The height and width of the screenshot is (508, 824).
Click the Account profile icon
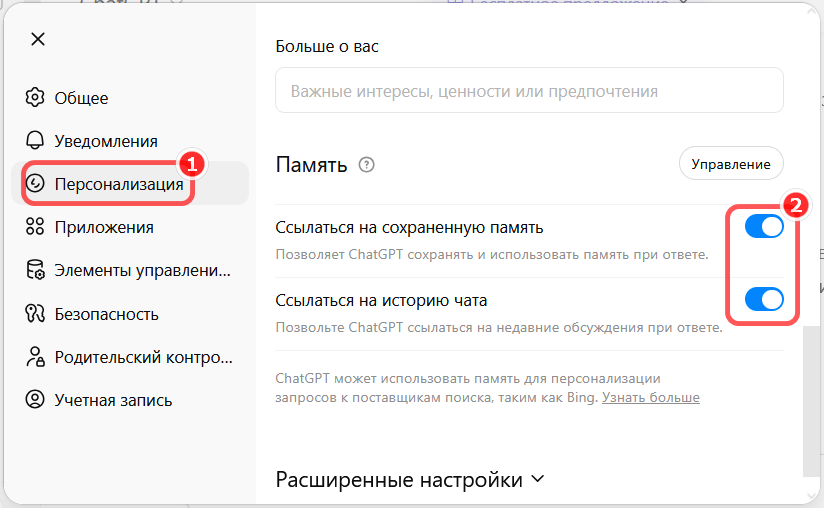[x=36, y=400]
